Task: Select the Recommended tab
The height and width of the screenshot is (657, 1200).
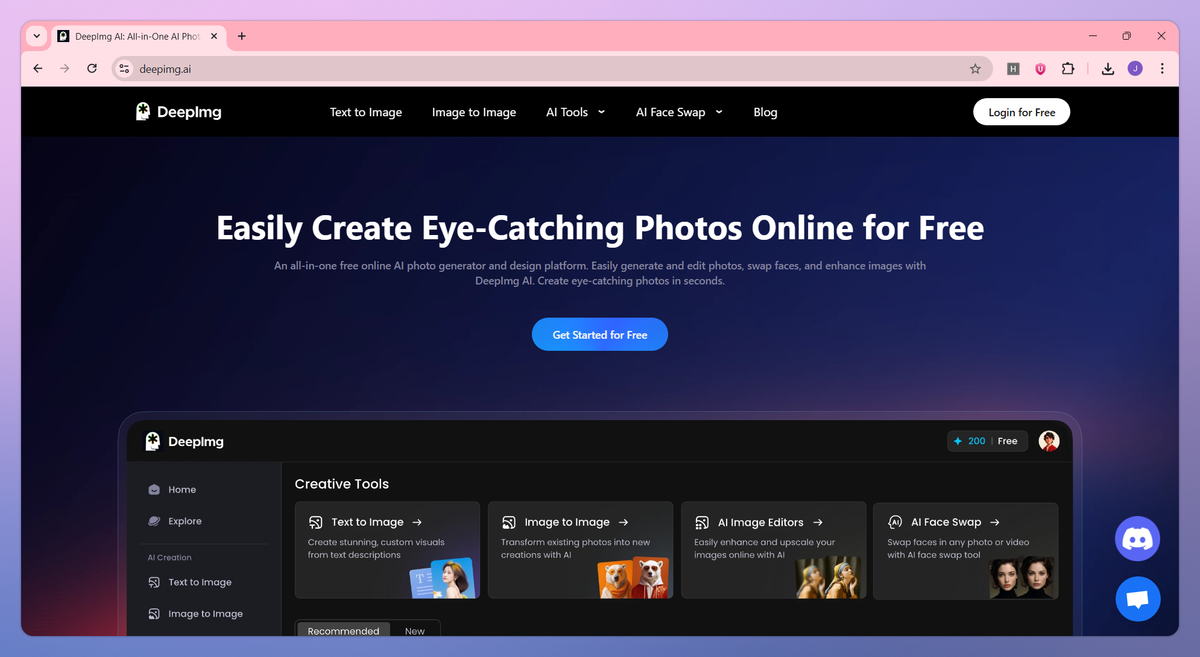Action: click(343, 631)
